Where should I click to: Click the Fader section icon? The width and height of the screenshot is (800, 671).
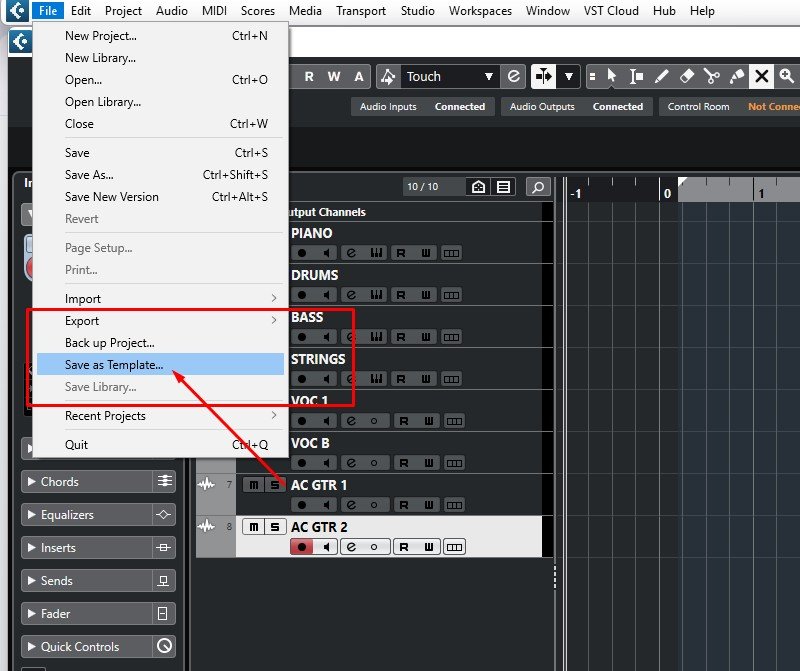click(x=164, y=613)
